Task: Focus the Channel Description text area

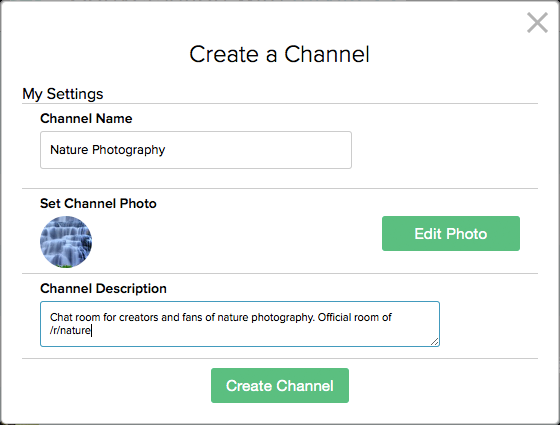Action: pyautogui.click(x=240, y=324)
